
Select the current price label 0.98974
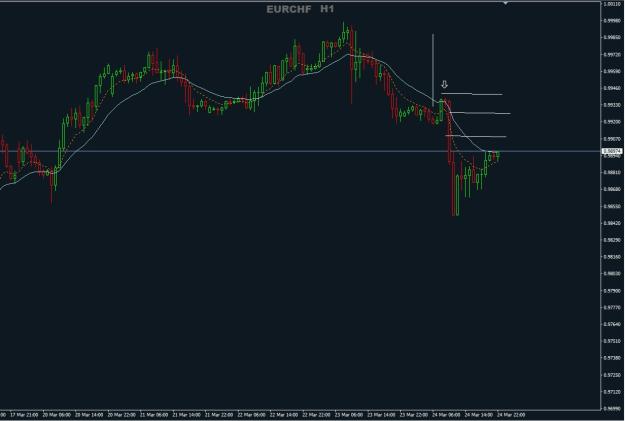click(x=612, y=151)
